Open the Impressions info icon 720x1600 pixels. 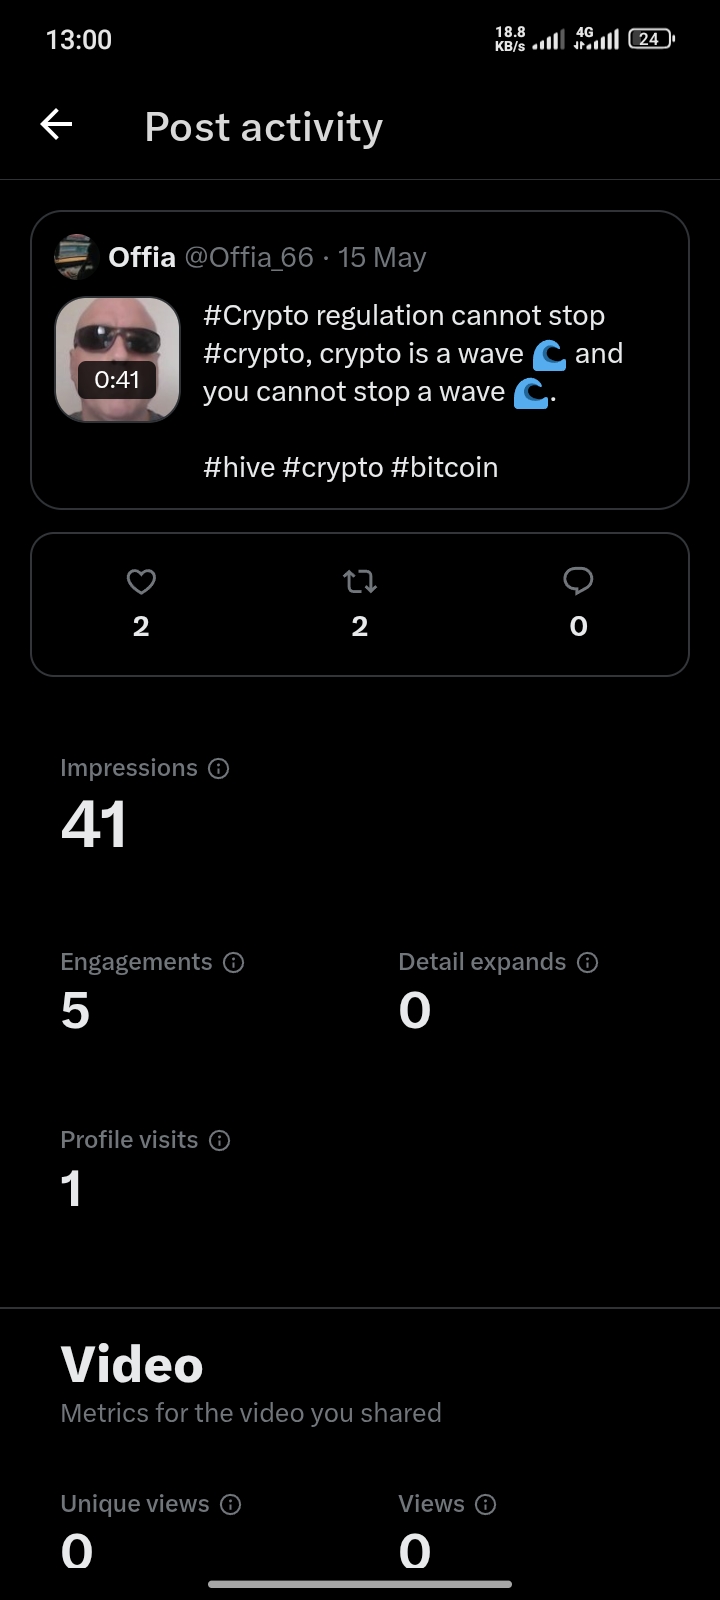tap(218, 768)
